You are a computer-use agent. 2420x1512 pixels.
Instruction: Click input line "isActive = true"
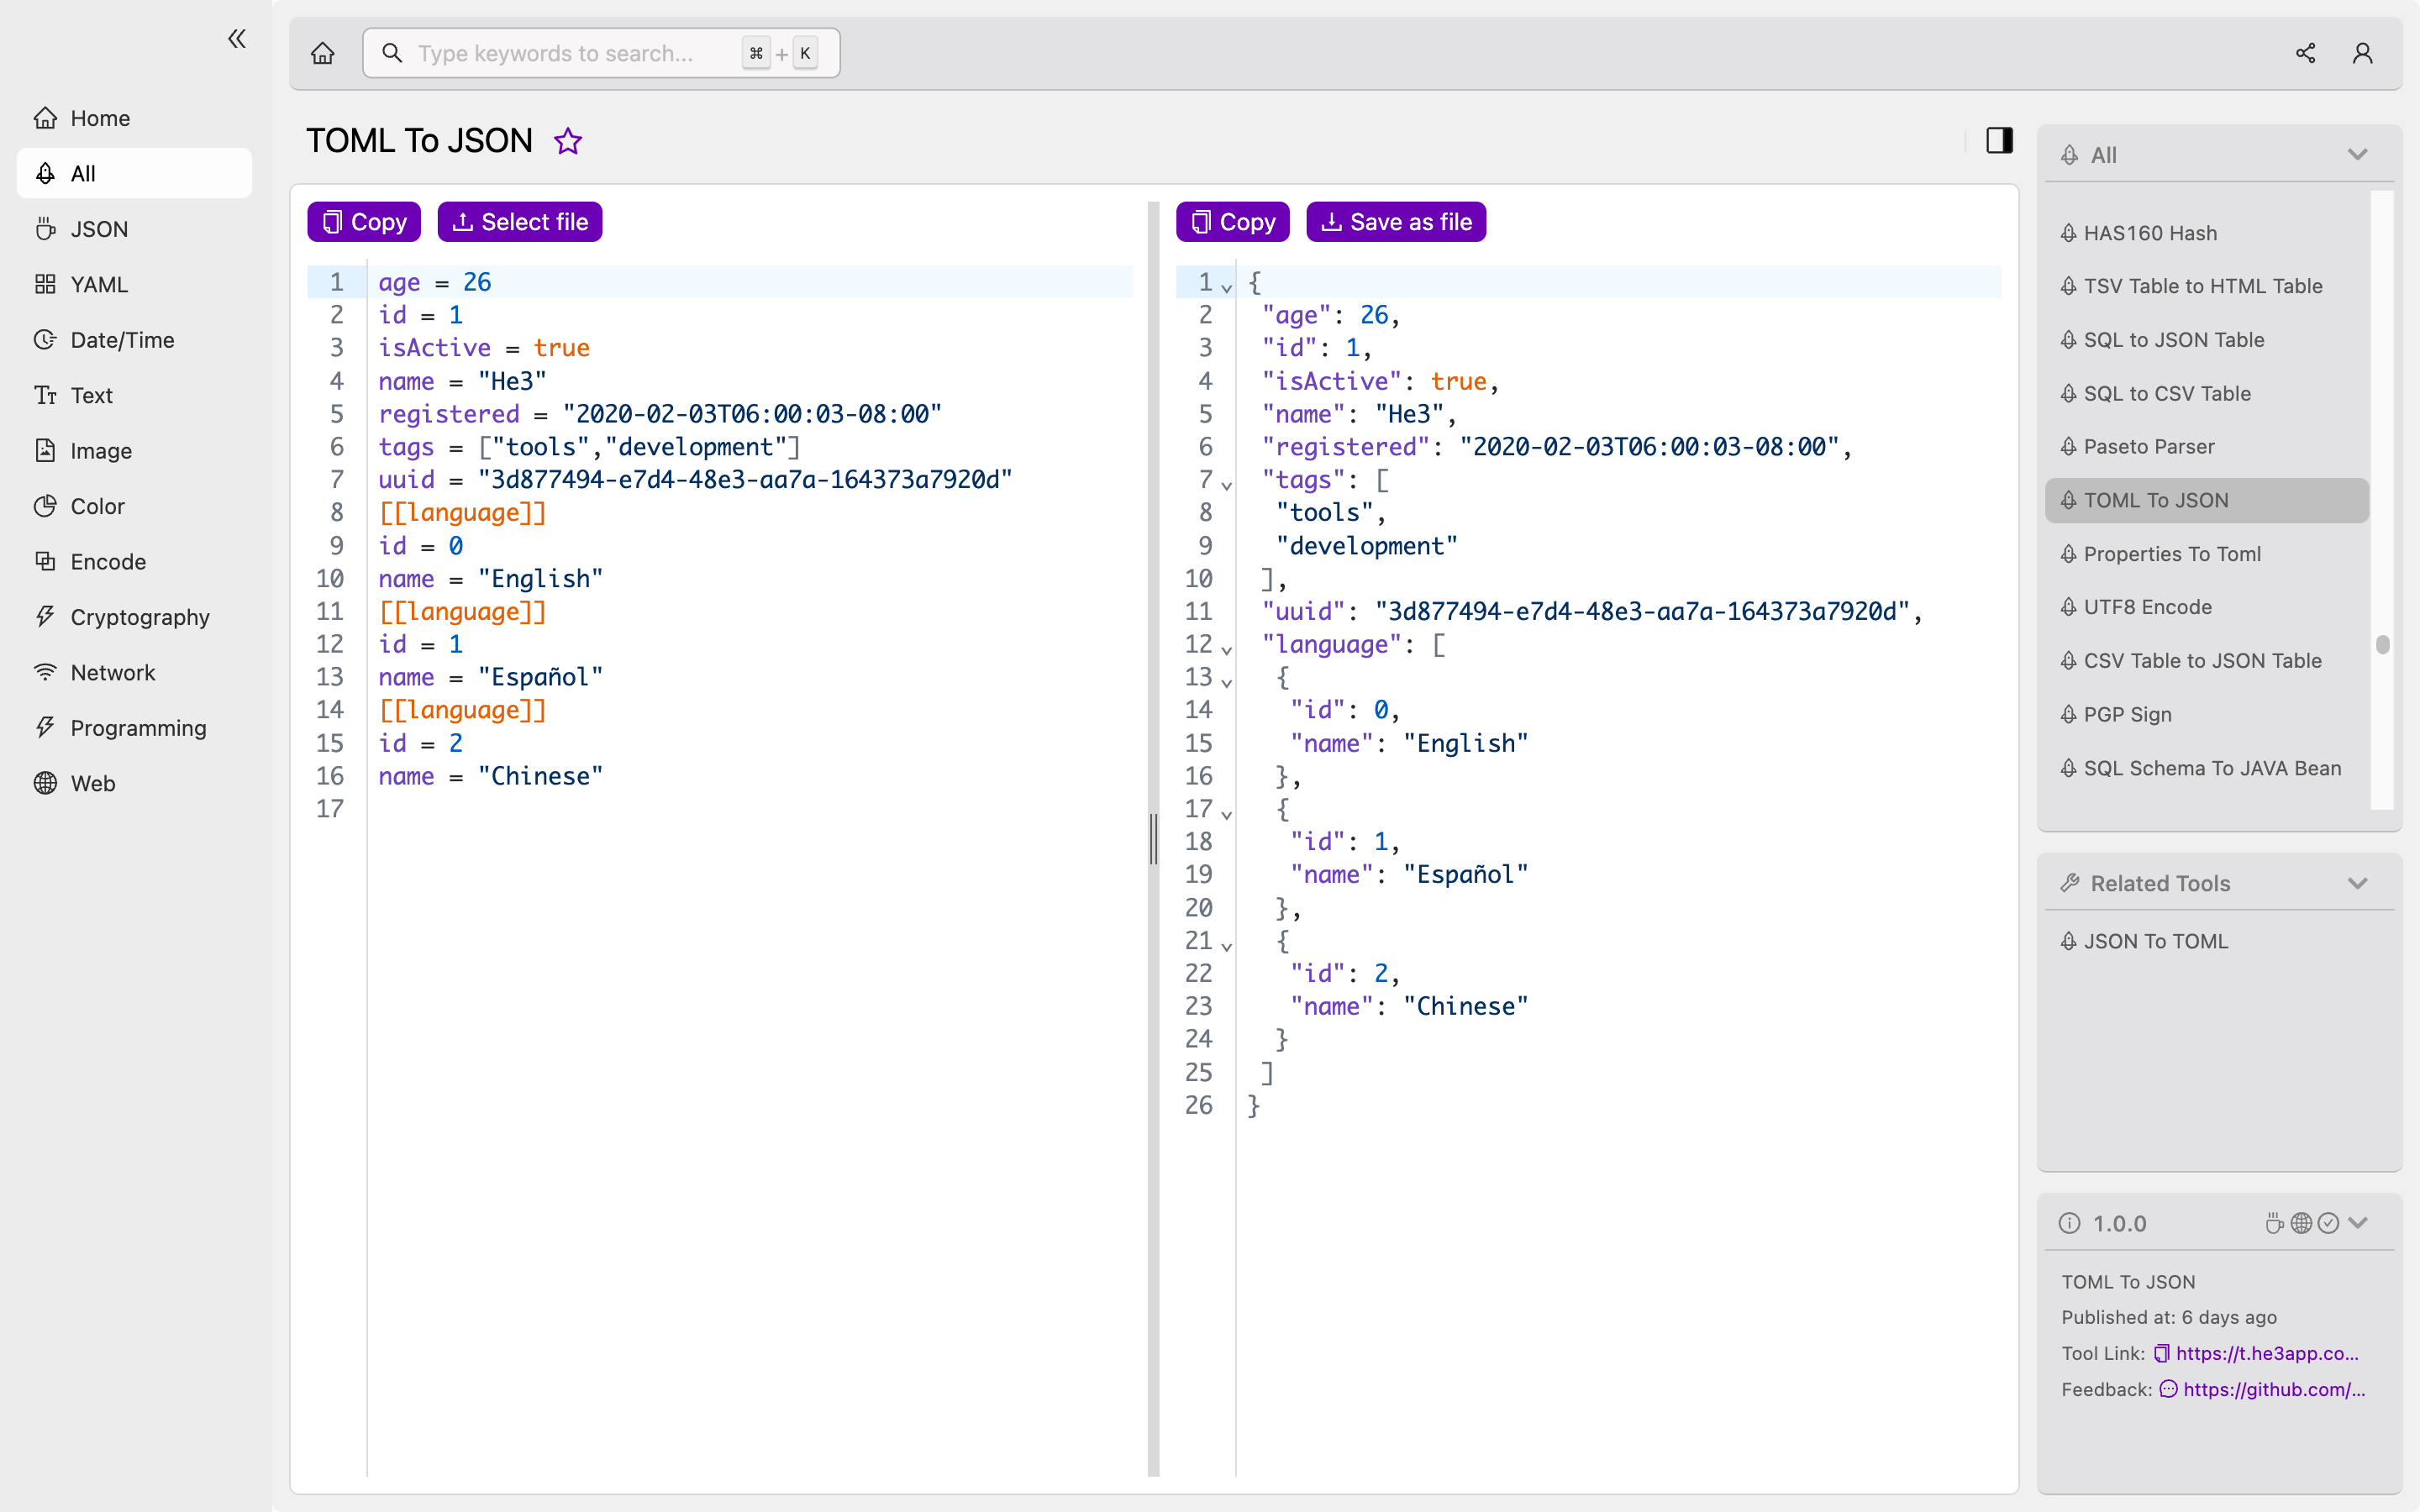[484, 348]
